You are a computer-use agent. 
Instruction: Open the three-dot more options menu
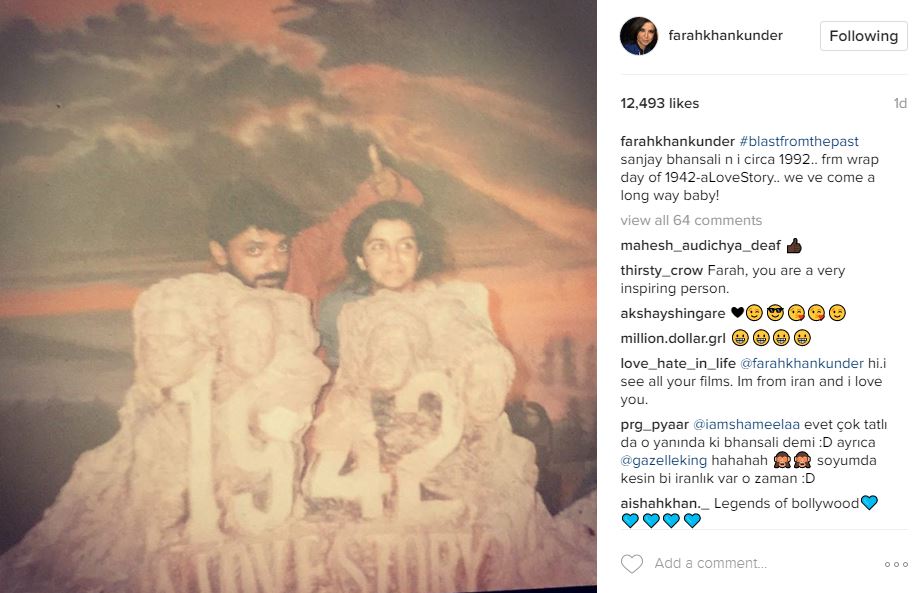click(x=896, y=564)
